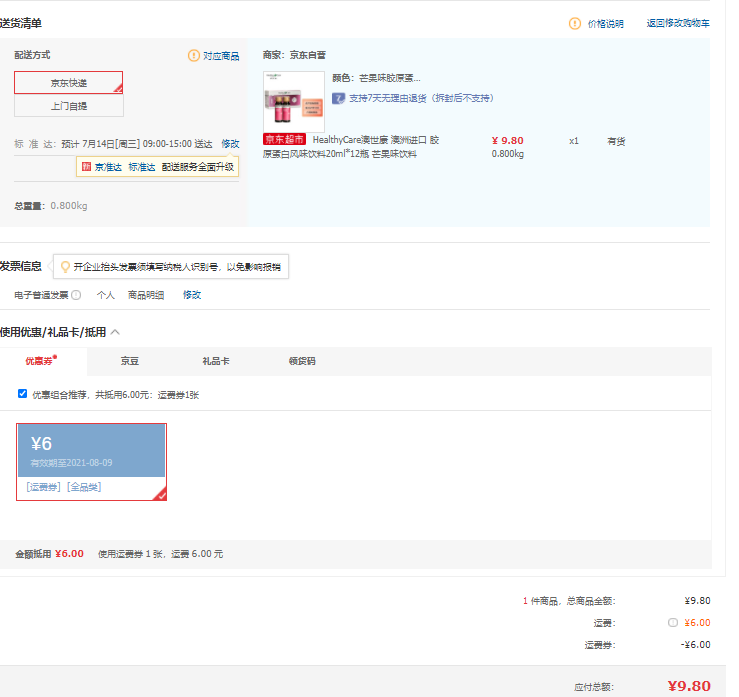The height and width of the screenshot is (697, 739).
Task: Open HealthyCare product title link
Action: 351,147
